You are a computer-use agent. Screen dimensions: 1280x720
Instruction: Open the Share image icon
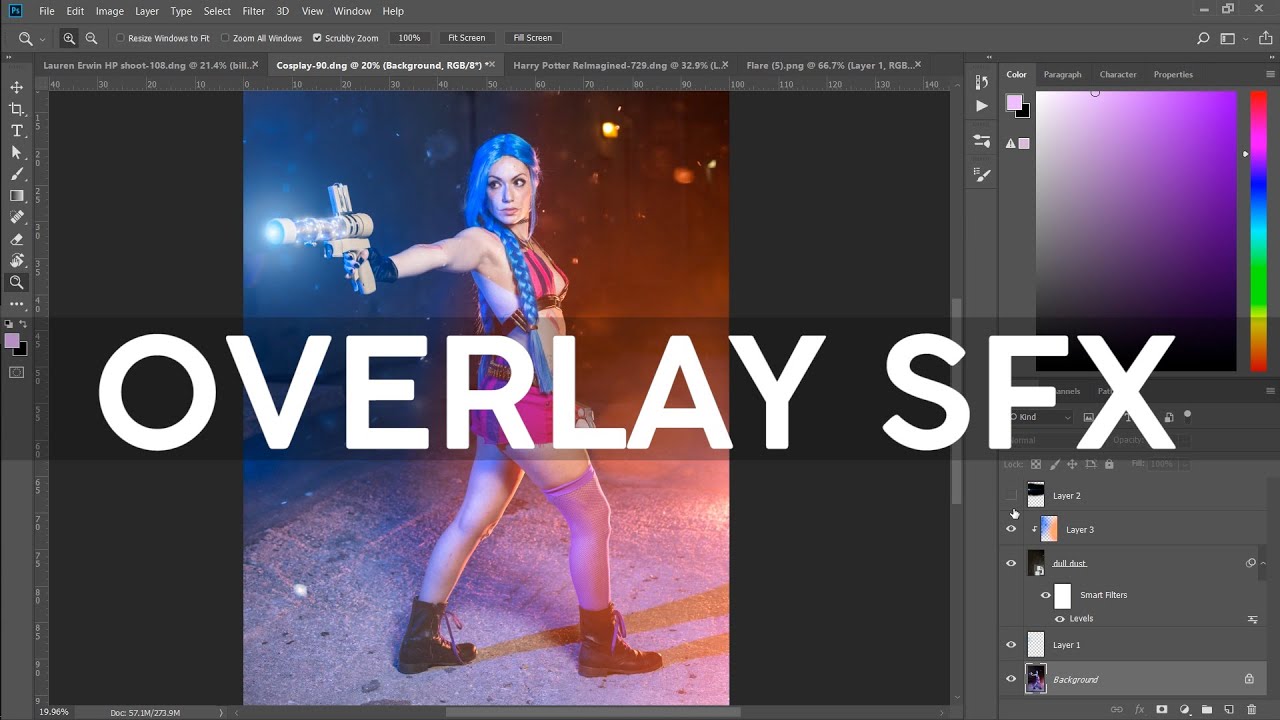1266,38
